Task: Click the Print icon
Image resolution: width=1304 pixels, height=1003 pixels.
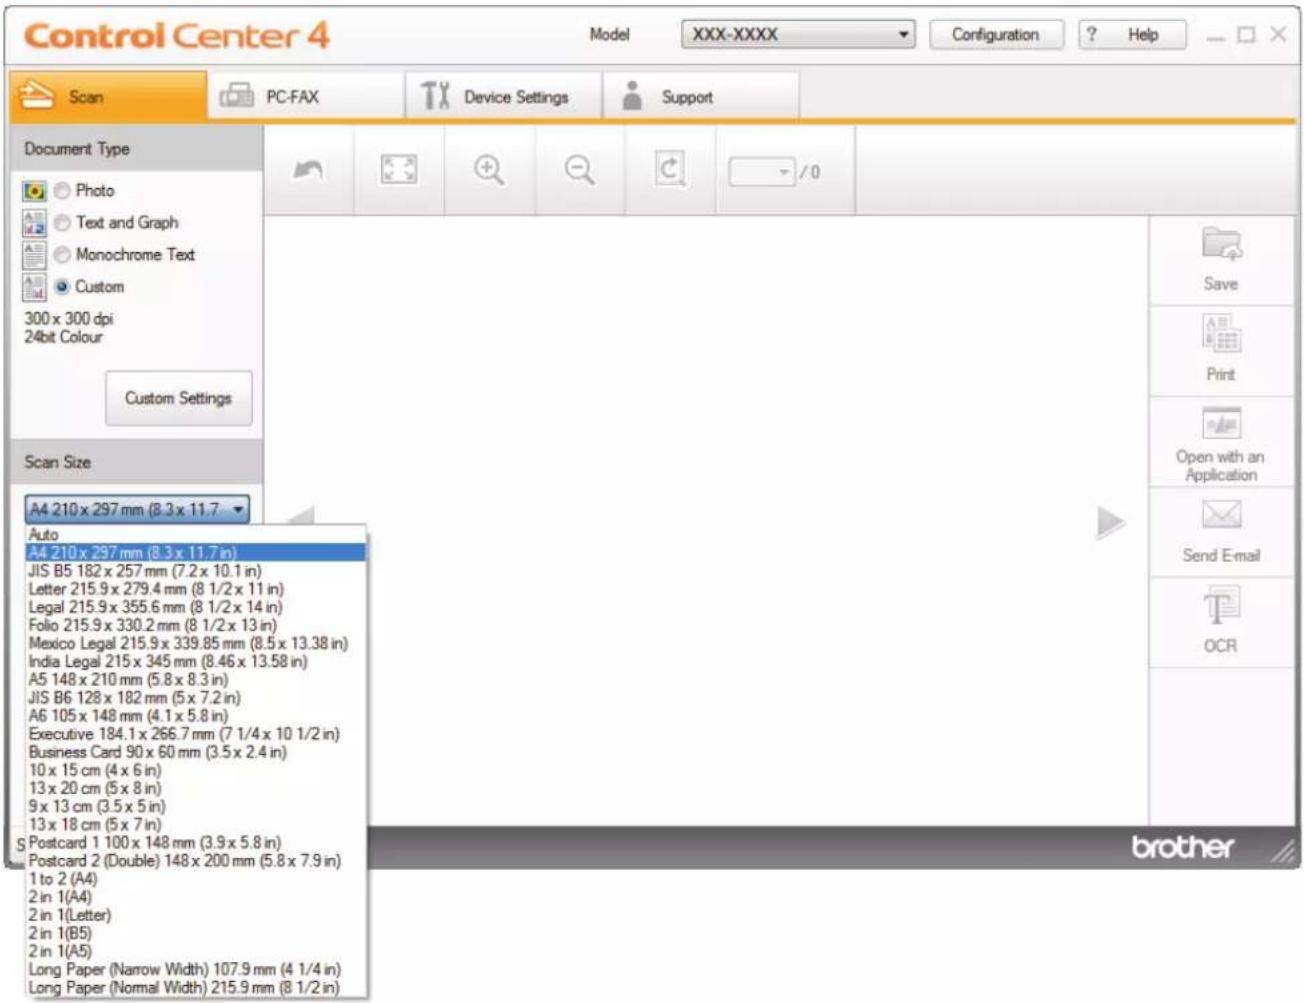Action: [1221, 335]
